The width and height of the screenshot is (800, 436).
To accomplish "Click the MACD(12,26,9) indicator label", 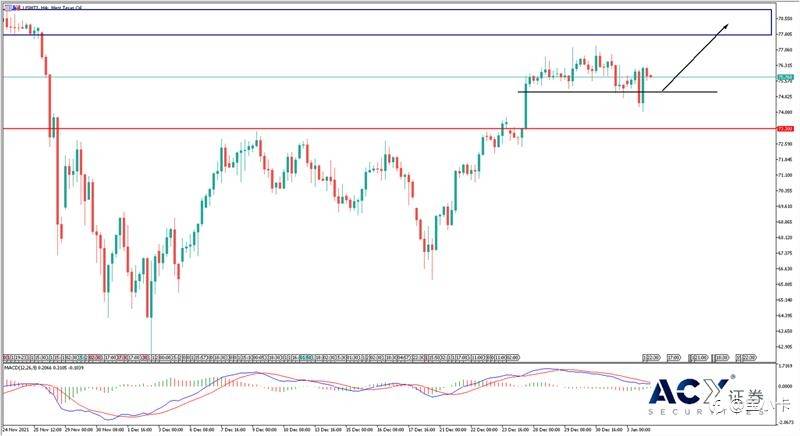I will tap(44, 367).
